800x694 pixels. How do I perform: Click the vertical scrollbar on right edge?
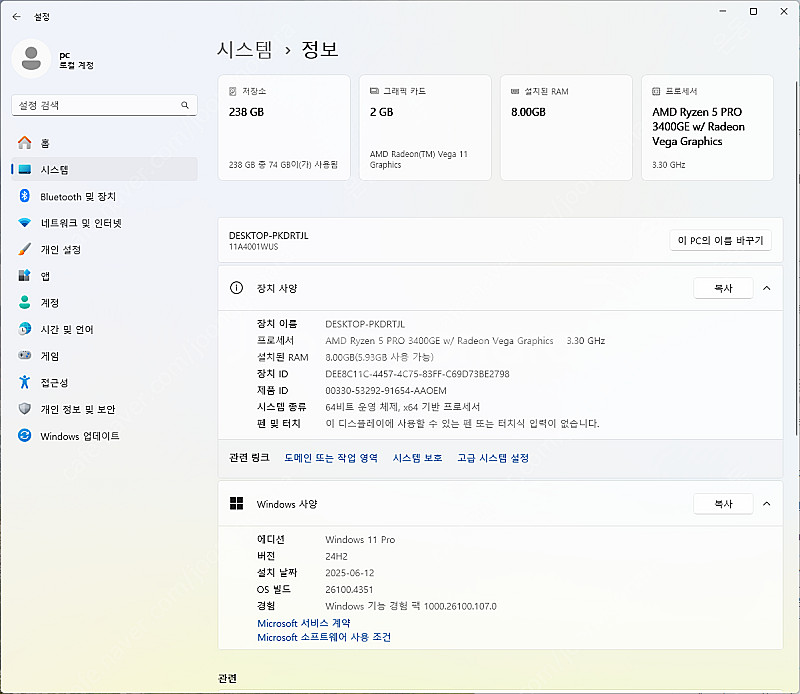pos(796,258)
